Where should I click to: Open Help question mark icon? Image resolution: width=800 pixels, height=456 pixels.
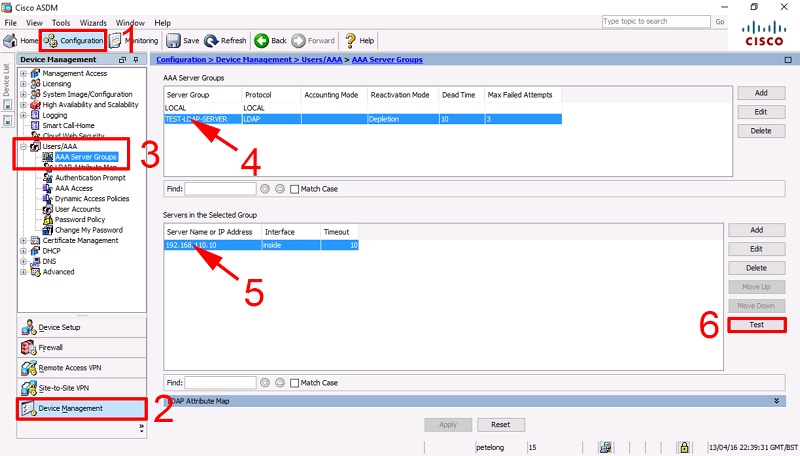(x=350, y=40)
